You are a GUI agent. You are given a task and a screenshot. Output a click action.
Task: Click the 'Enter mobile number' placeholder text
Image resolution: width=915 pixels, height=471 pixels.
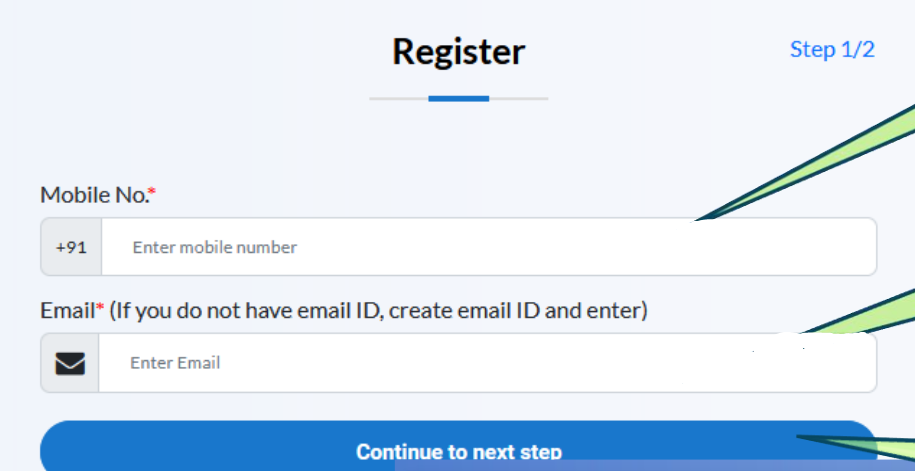coord(215,247)
